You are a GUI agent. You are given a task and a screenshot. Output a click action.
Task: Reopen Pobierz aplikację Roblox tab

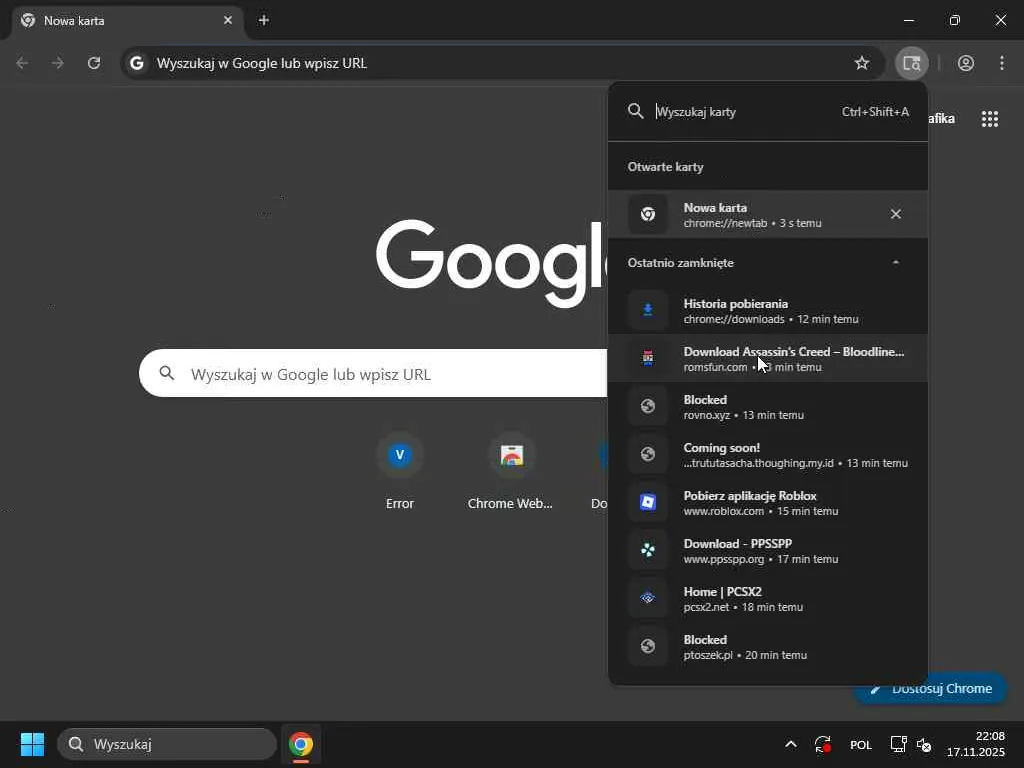coord(768,503)
